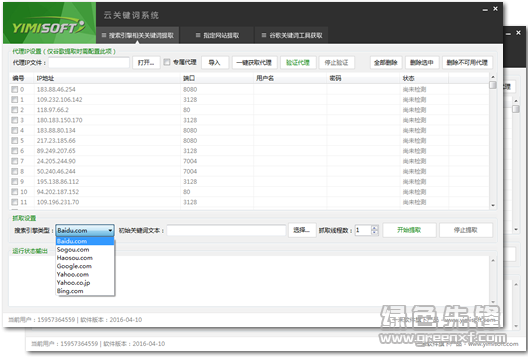Enable the 专属代理 checkbox
The image size is (528, 363).
point(167,62)
